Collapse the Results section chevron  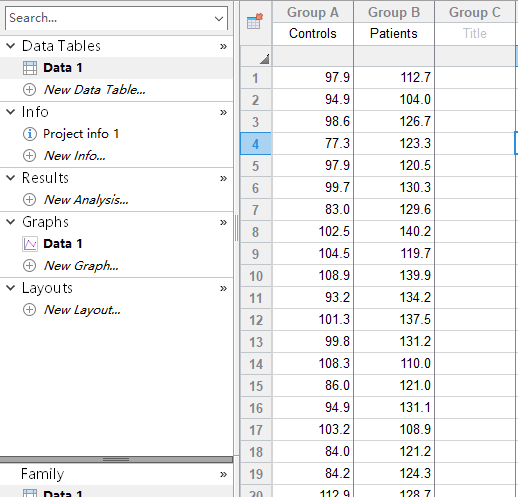11,178
